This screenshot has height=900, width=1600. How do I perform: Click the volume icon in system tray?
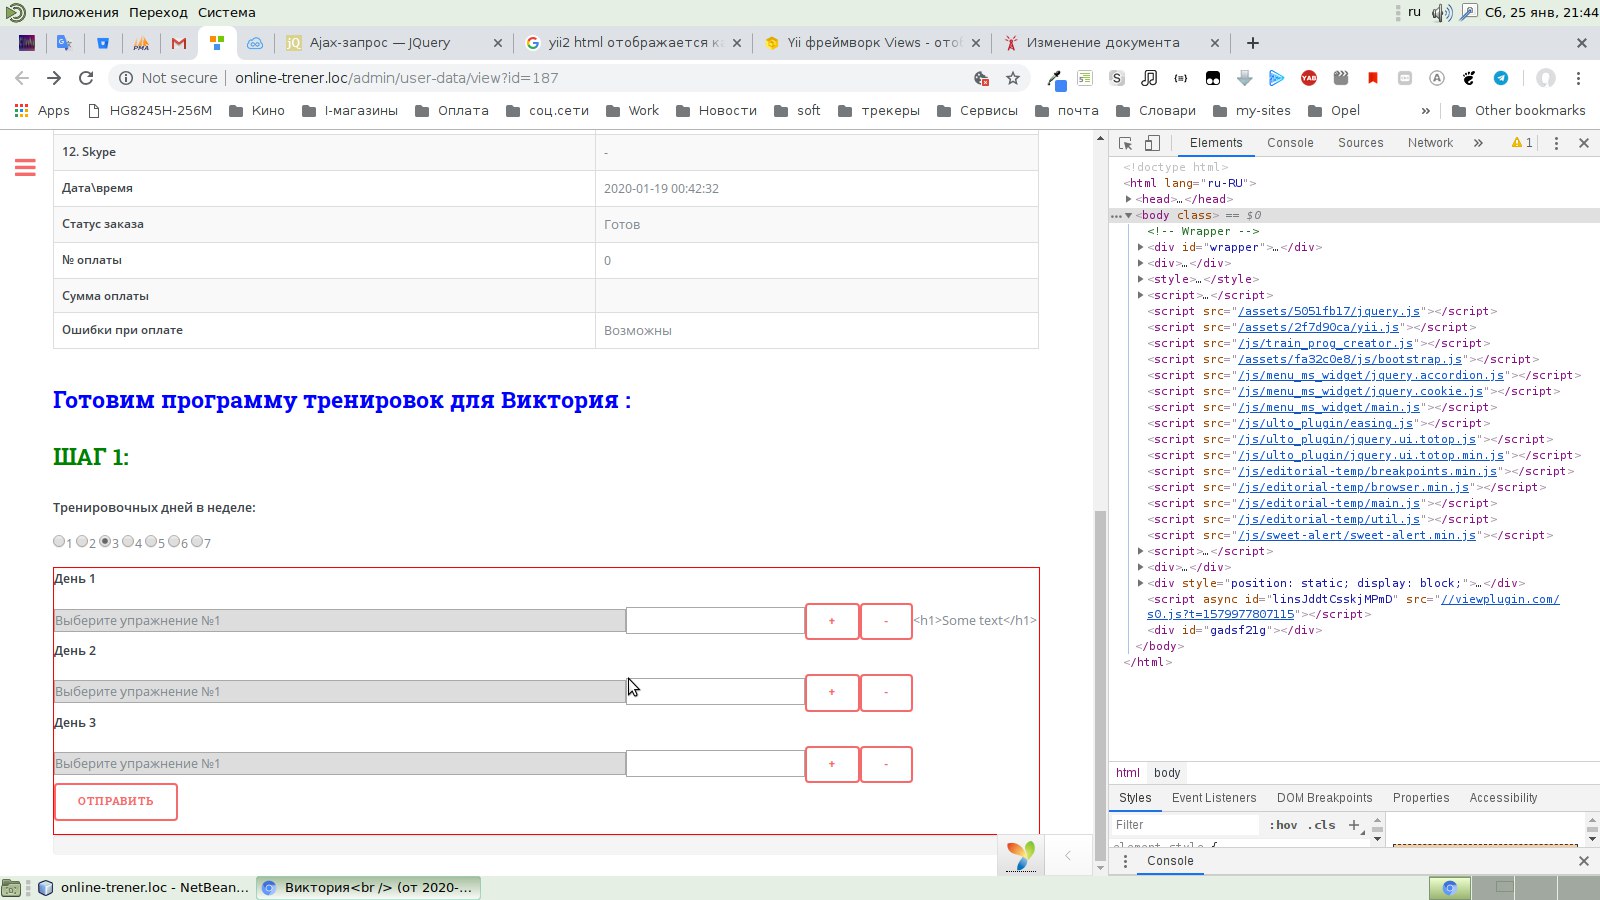click(1441, 13)
